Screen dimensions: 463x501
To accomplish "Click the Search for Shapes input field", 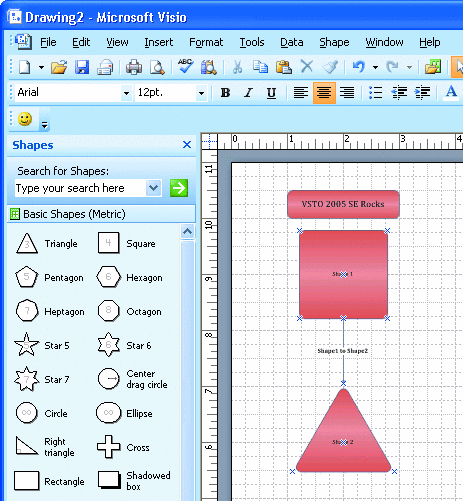I will click(x=79, y=188).
